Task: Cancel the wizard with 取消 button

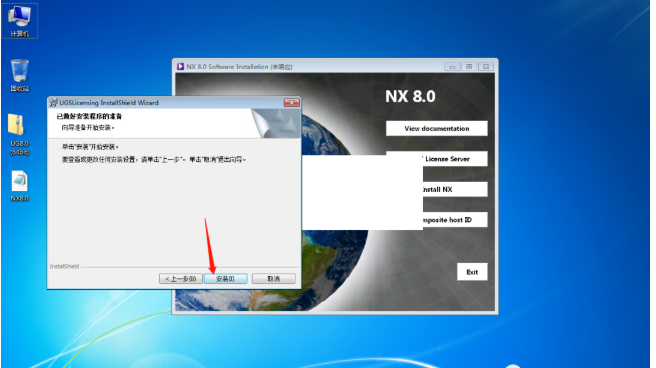Action: (274, 279)
